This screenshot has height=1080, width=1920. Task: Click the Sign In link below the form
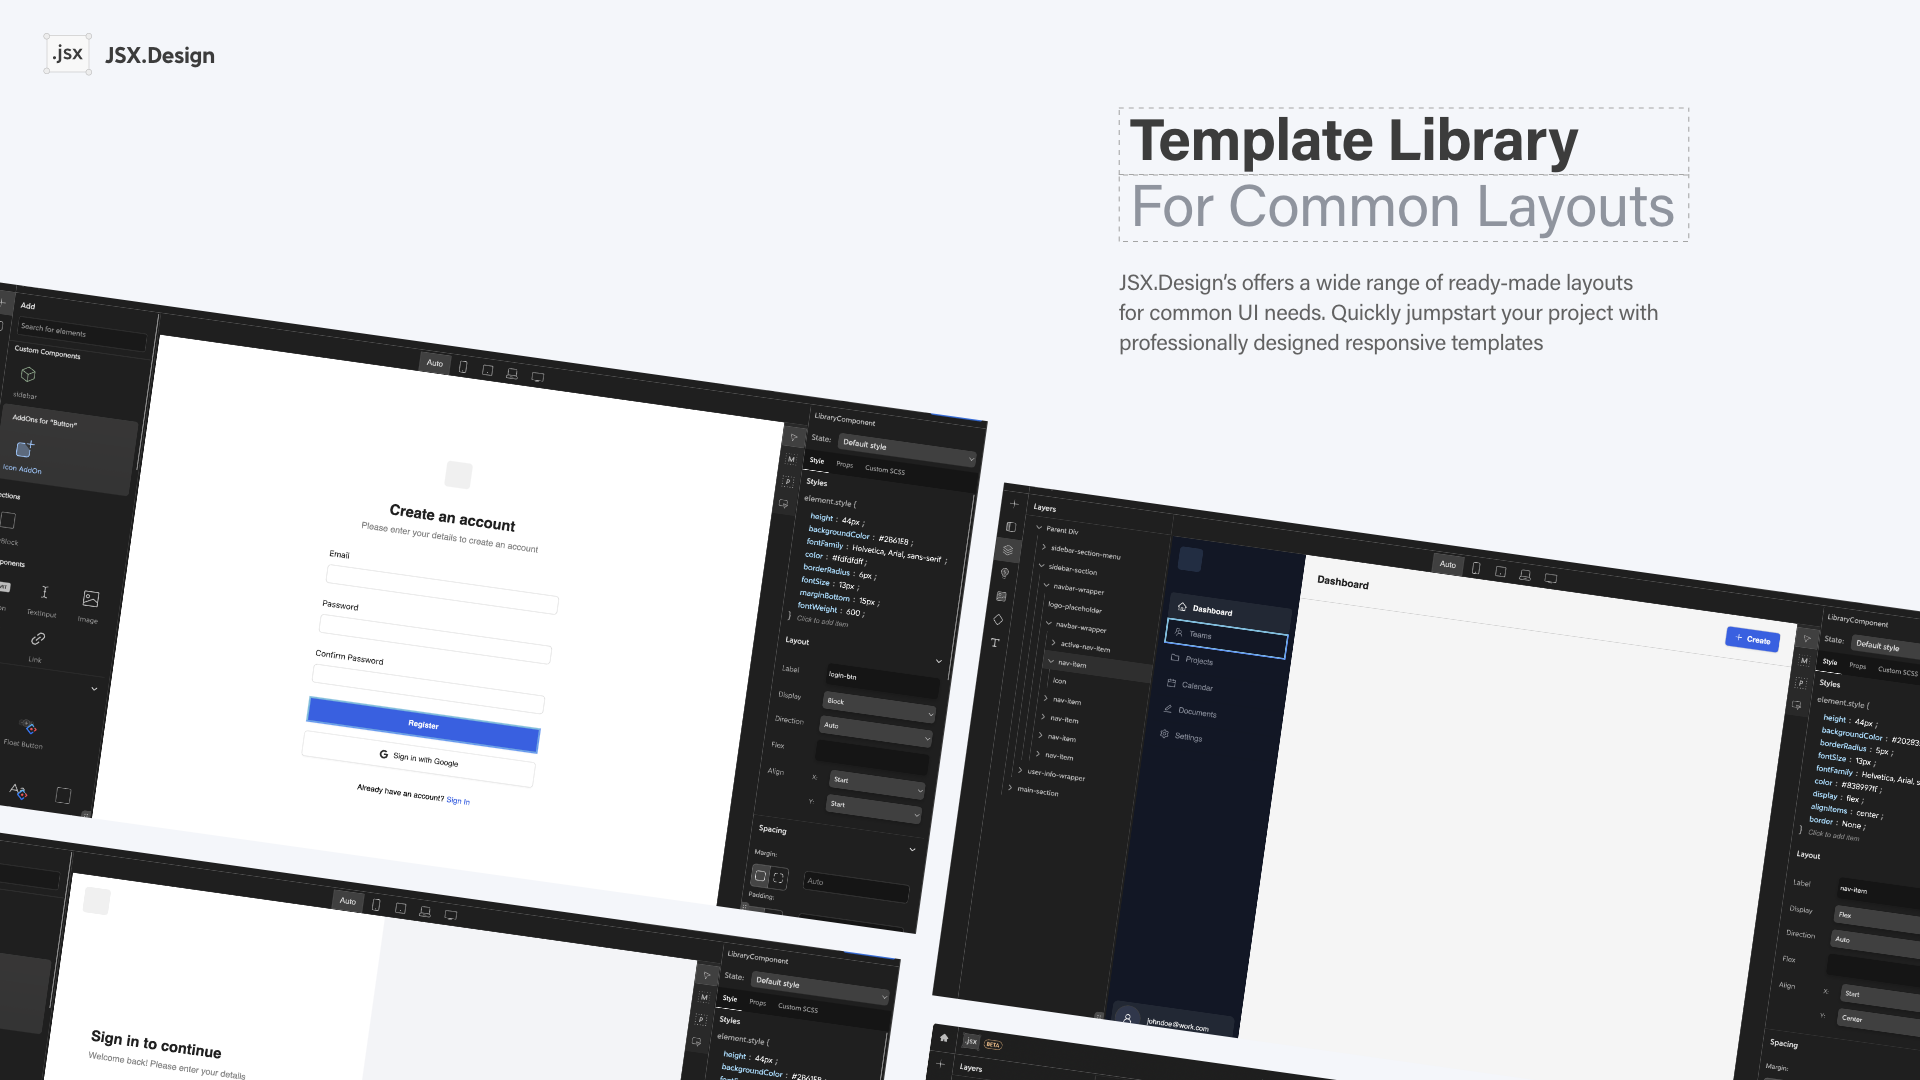[458, 801]
